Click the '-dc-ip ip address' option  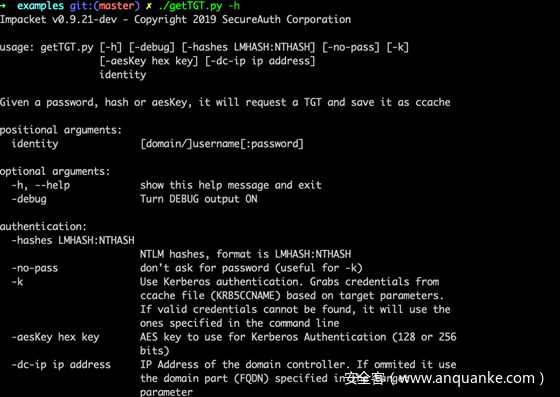coord(61,365)
